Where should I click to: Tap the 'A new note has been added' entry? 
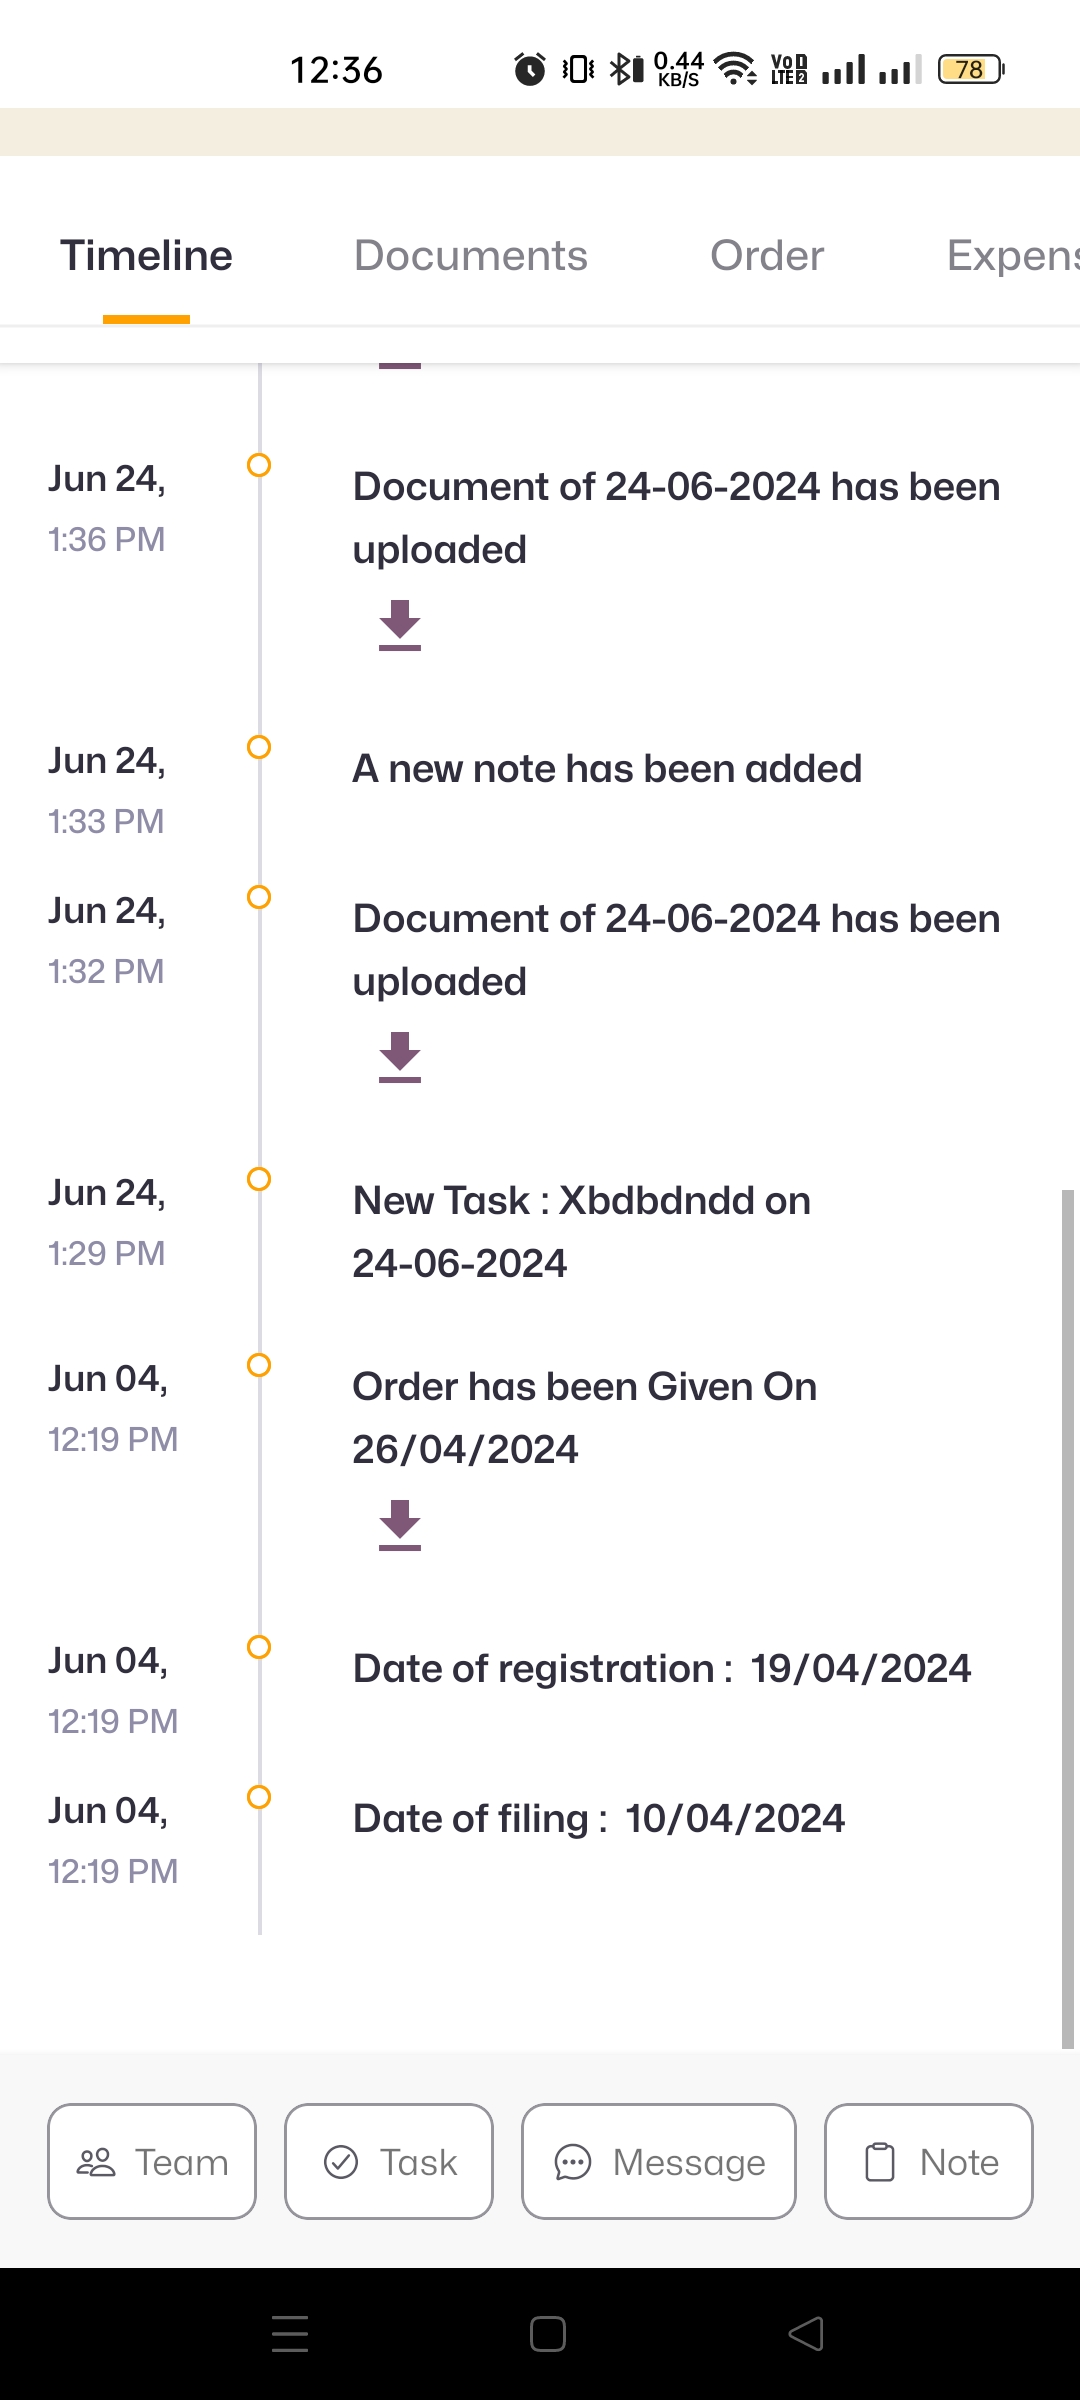pyautogui.click(x=607, y=769)
